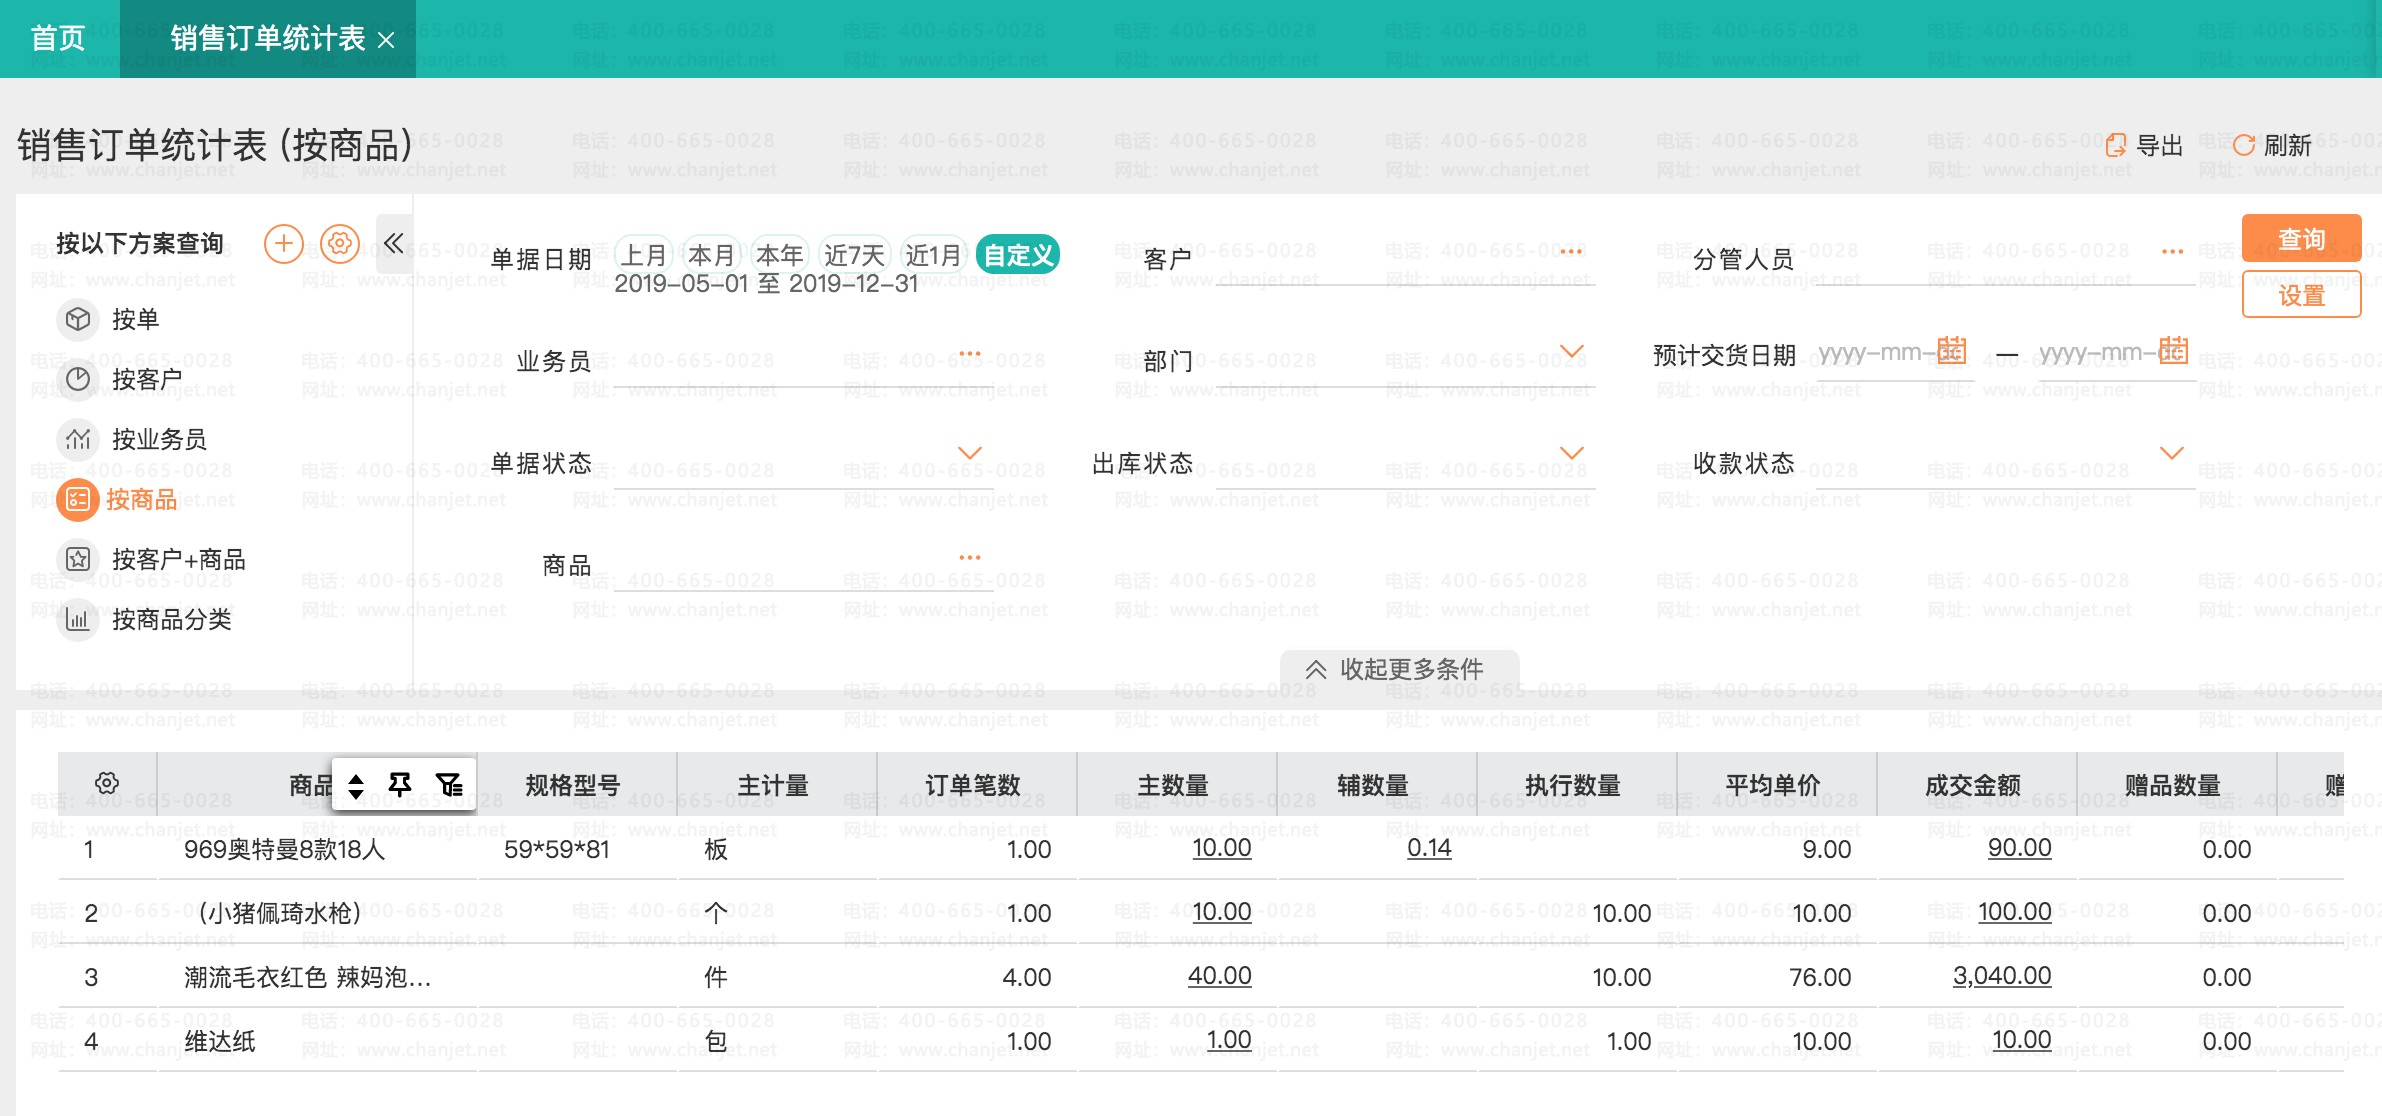This screenshot has width=2382, height=1116.
Task: Select 本年 date range
Action: point(779,255)
